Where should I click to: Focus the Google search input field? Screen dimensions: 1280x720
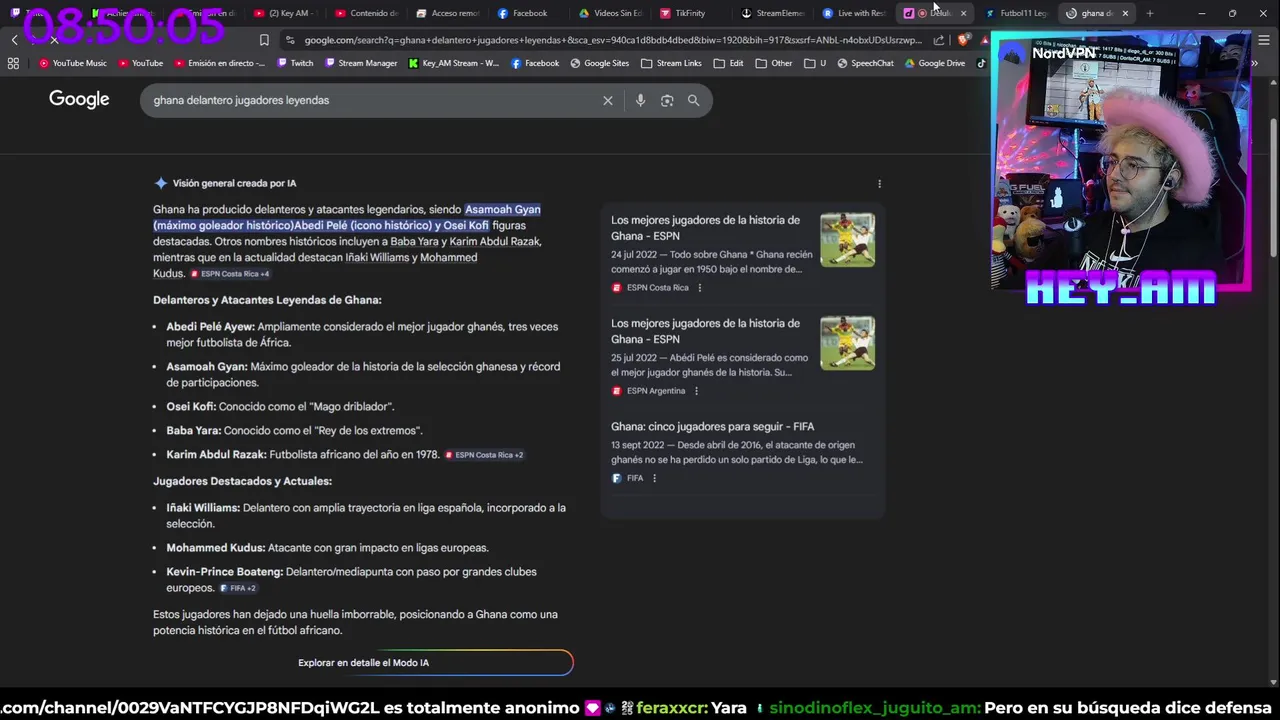370,100
